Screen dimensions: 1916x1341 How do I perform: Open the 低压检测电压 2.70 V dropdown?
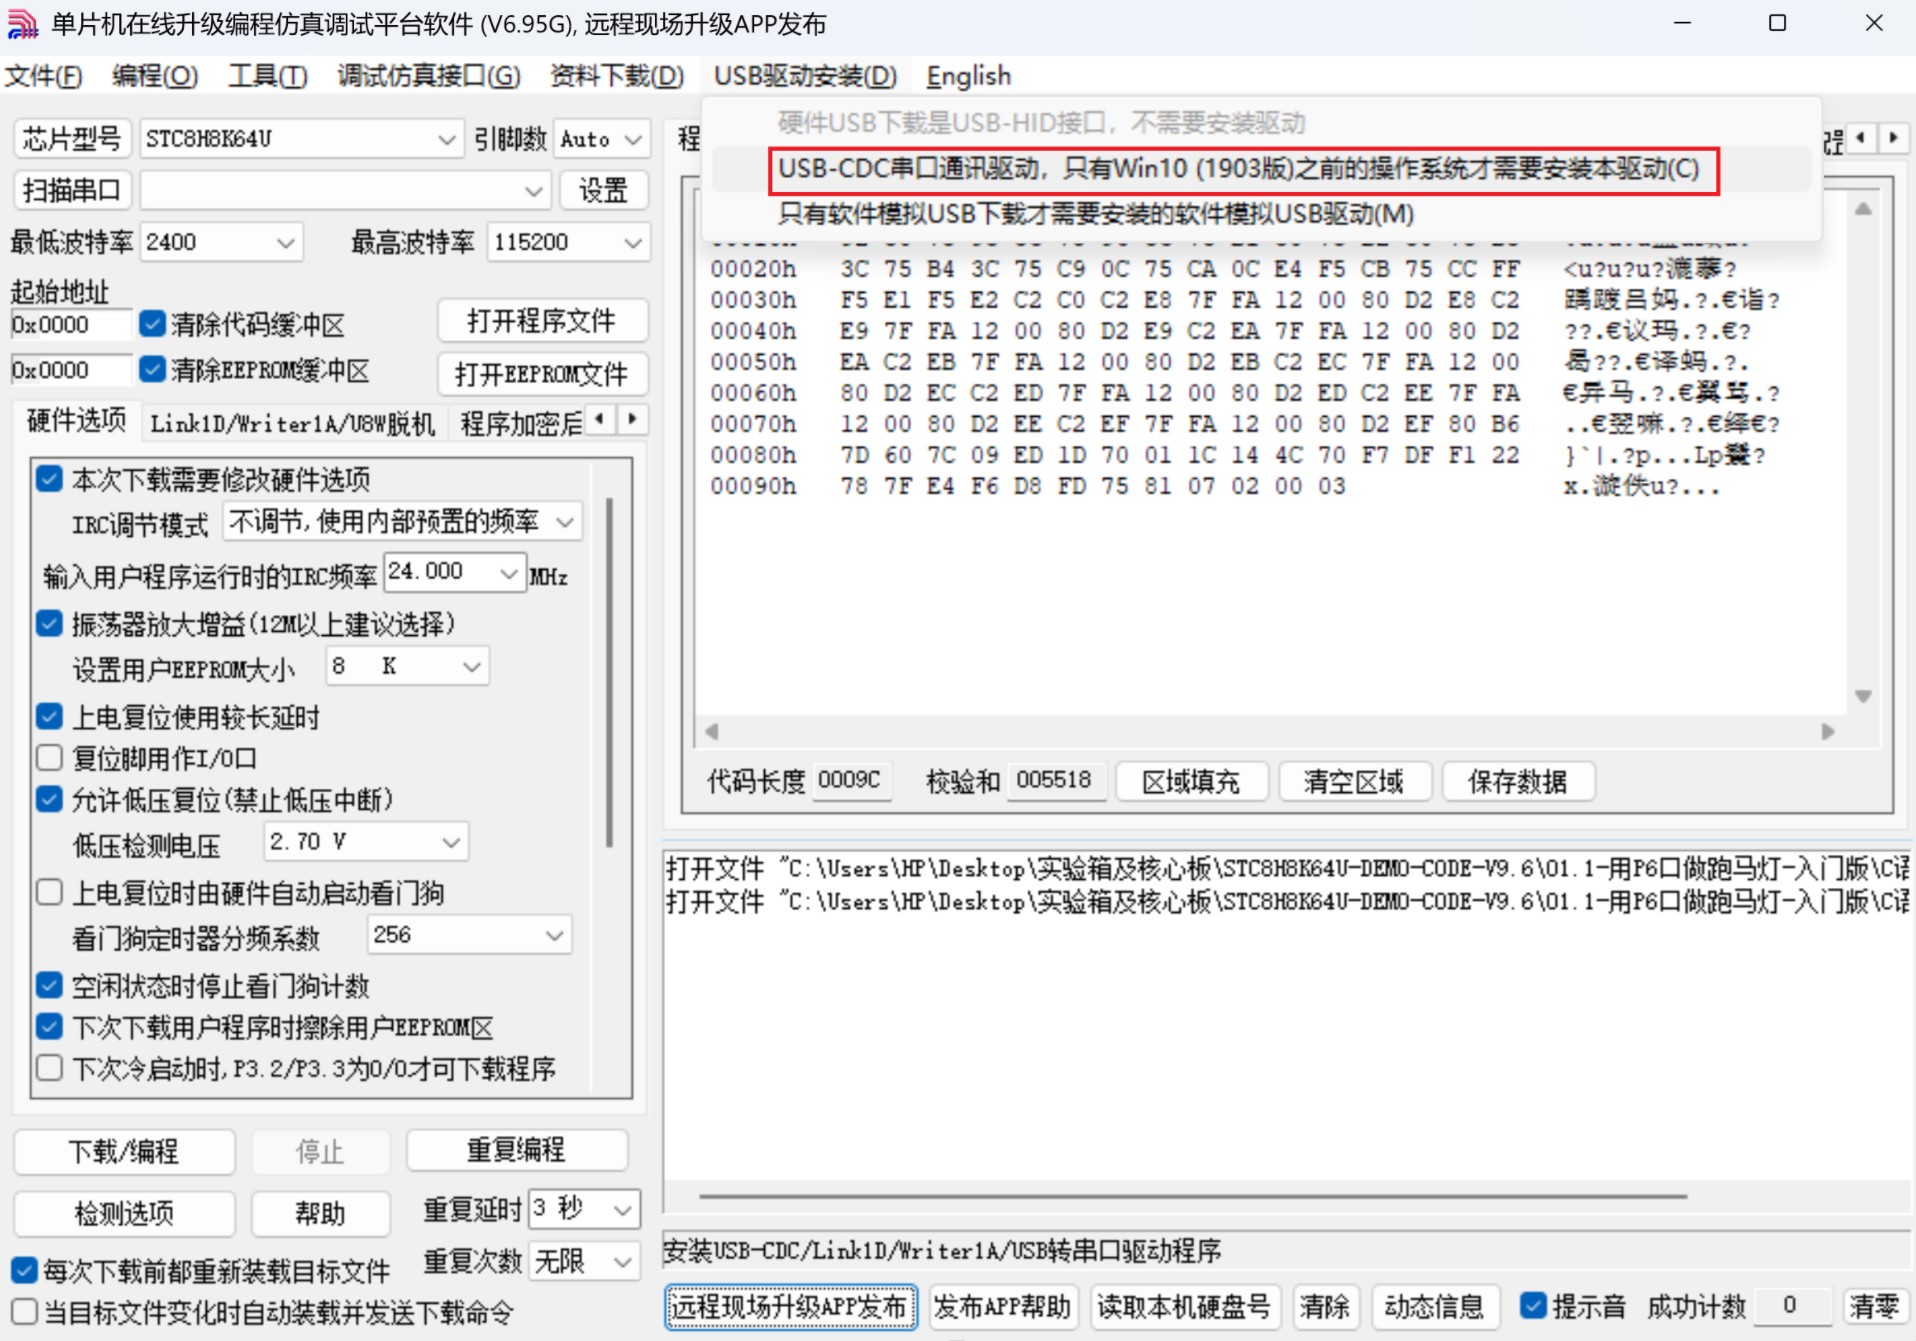coord(451,842)
